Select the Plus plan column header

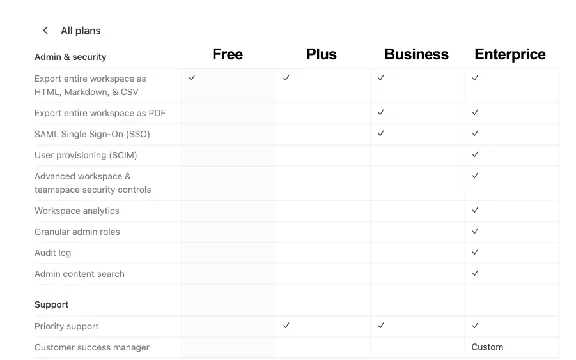[321, 54]
